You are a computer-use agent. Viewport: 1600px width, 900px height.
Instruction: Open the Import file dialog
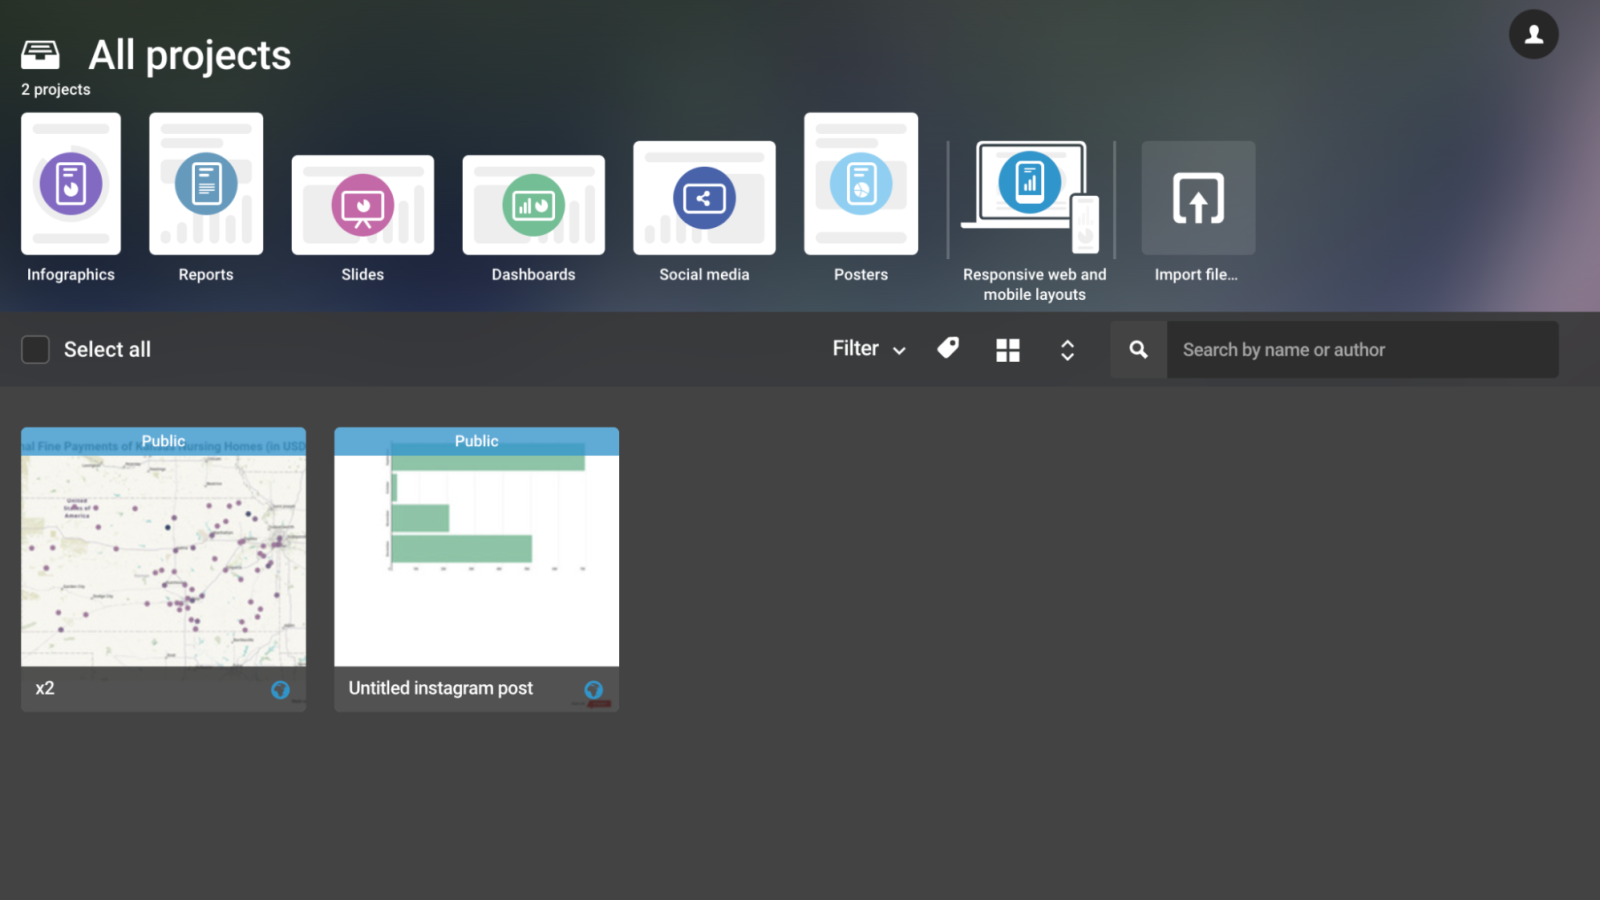pos(1197,200)
